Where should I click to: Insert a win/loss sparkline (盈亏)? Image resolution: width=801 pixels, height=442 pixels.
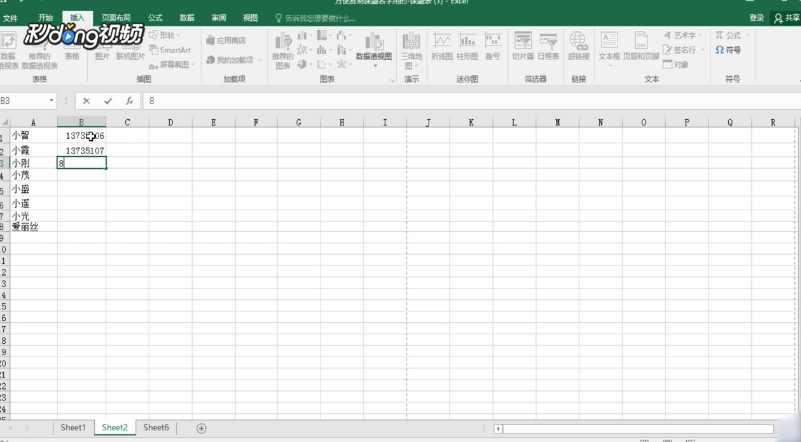click(492, 46)
